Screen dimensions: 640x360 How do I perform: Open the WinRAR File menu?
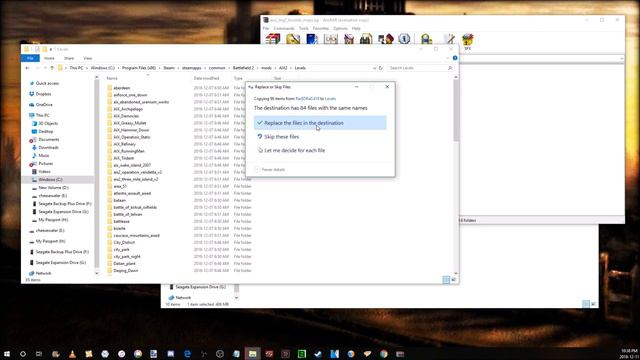tap(266, 28)
